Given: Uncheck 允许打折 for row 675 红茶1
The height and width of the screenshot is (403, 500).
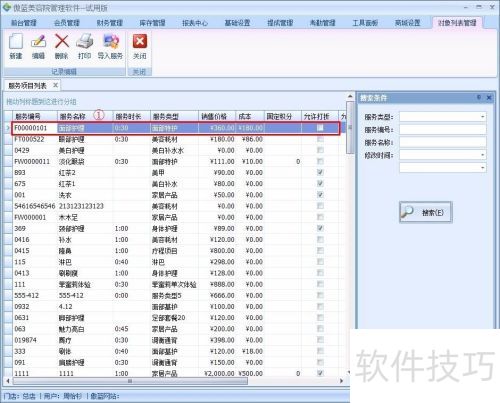Looking at the screenshot, I should coord(320,184).
